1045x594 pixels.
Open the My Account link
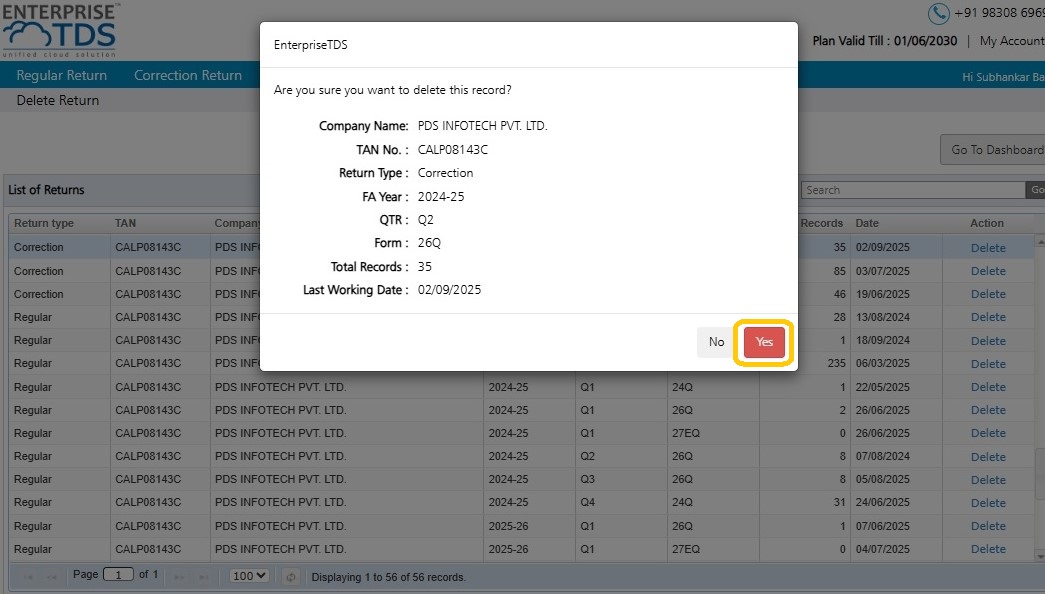point(1011,41)
